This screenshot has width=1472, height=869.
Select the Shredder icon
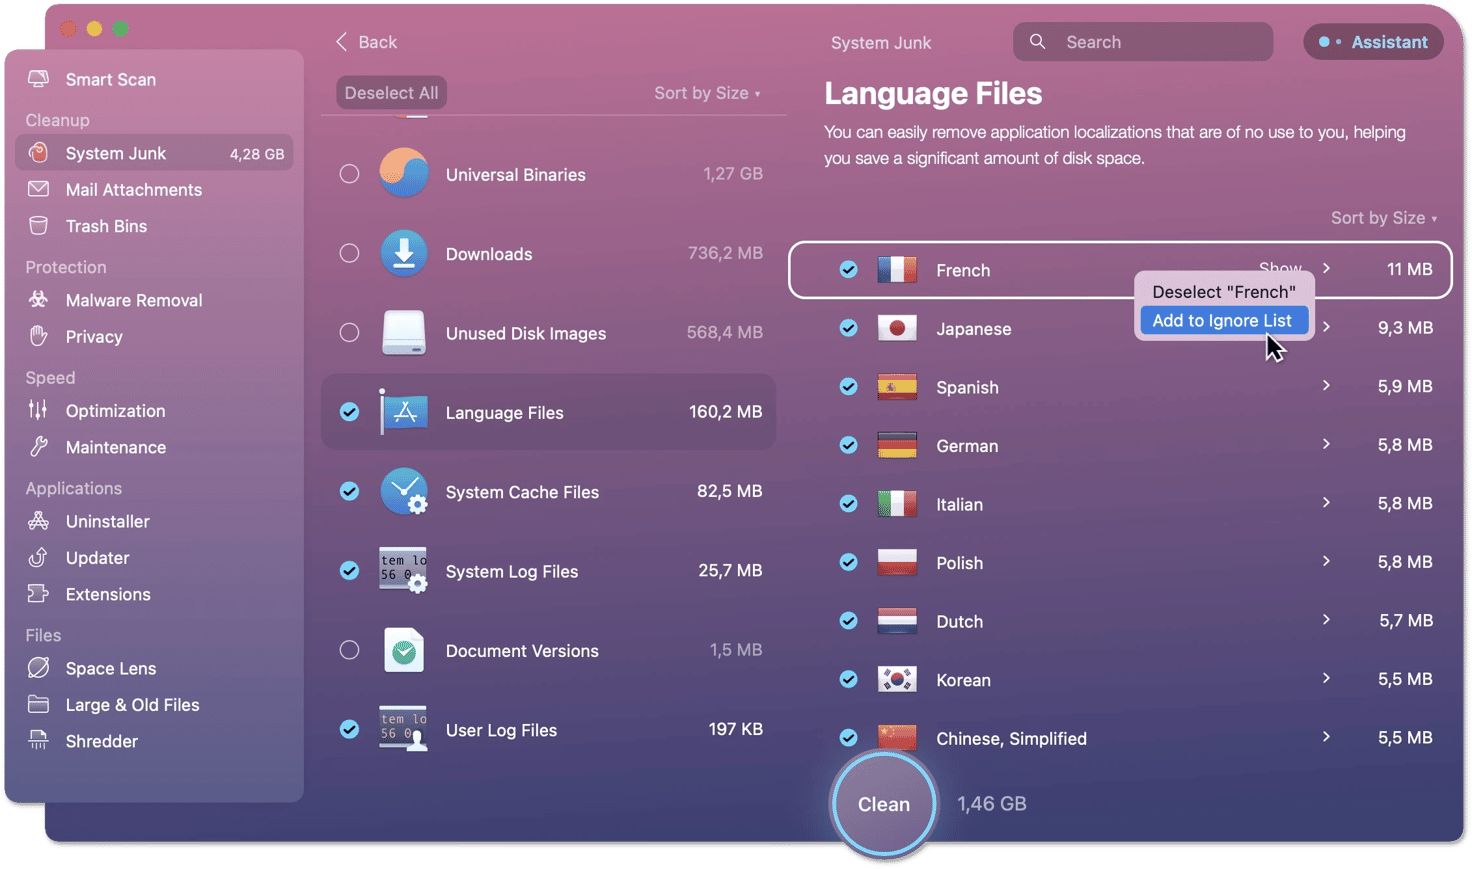coord(38,741)
